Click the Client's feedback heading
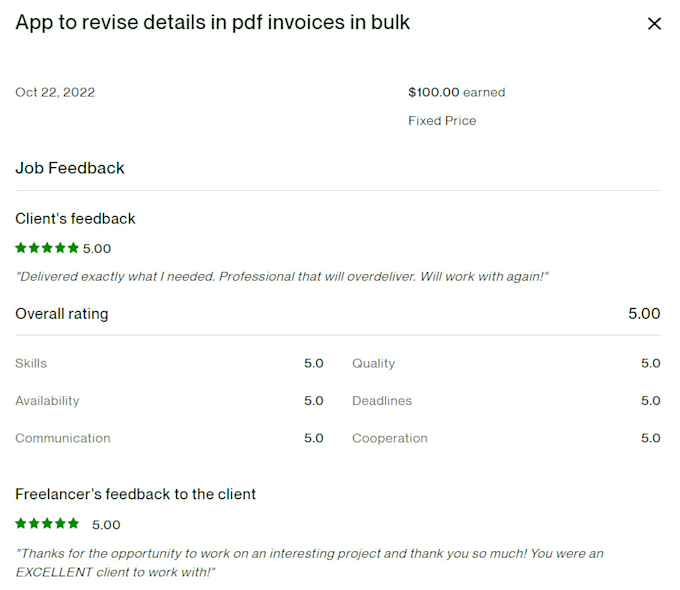Viewport: 680px width, 590px height. click(x=75, y=219)
